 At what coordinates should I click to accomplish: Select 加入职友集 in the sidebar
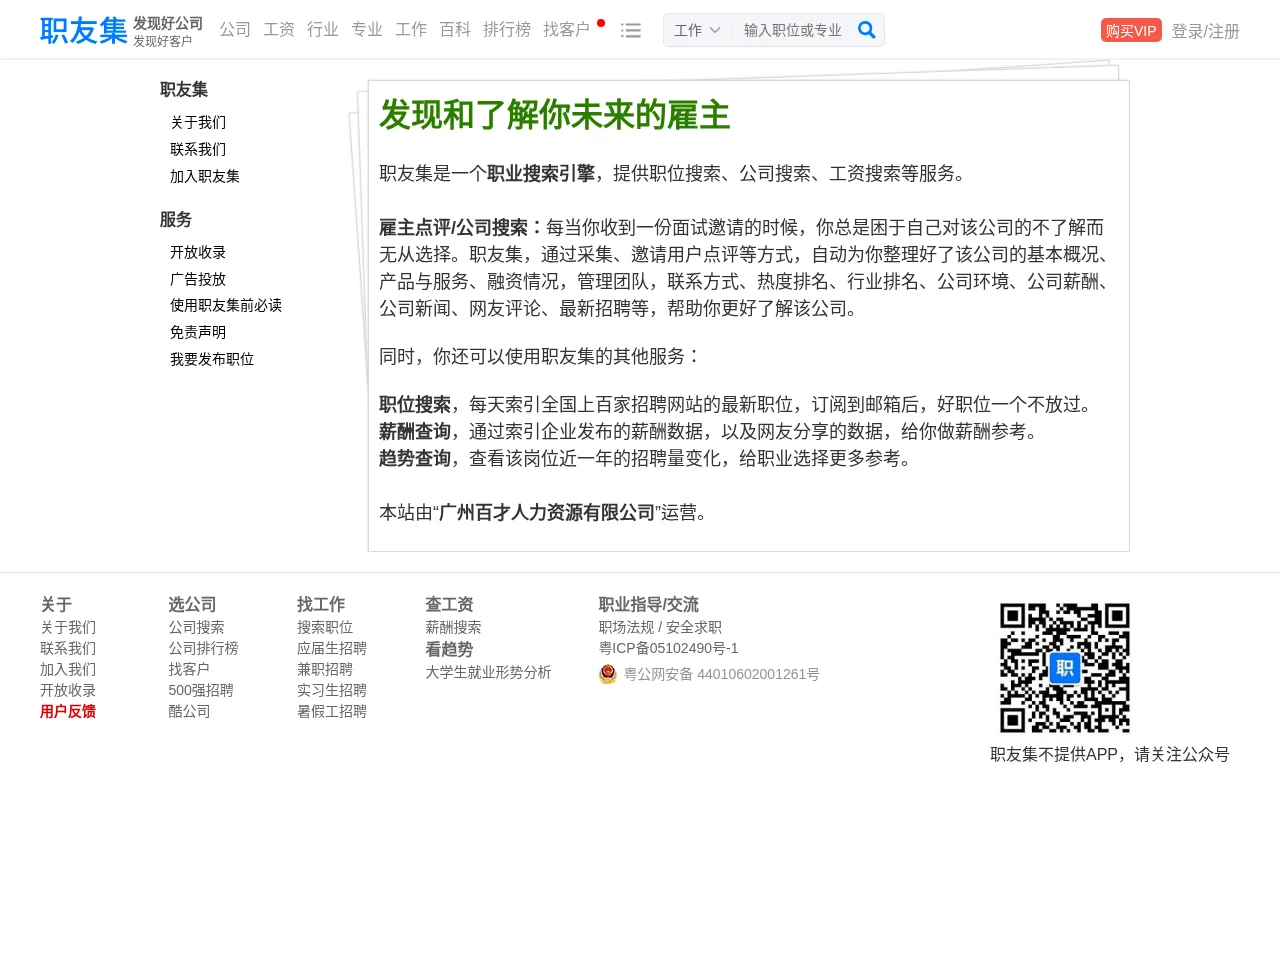(205, 176)
